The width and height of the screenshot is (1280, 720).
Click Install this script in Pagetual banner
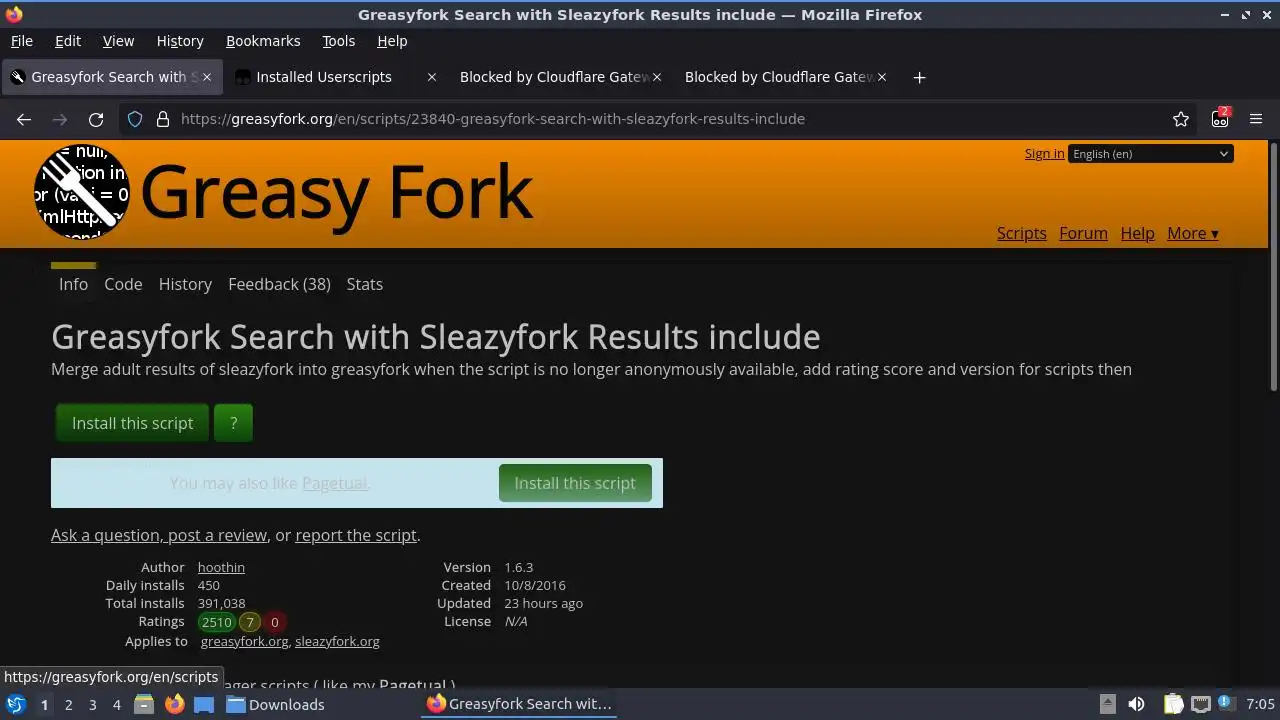tap(575, 483)
